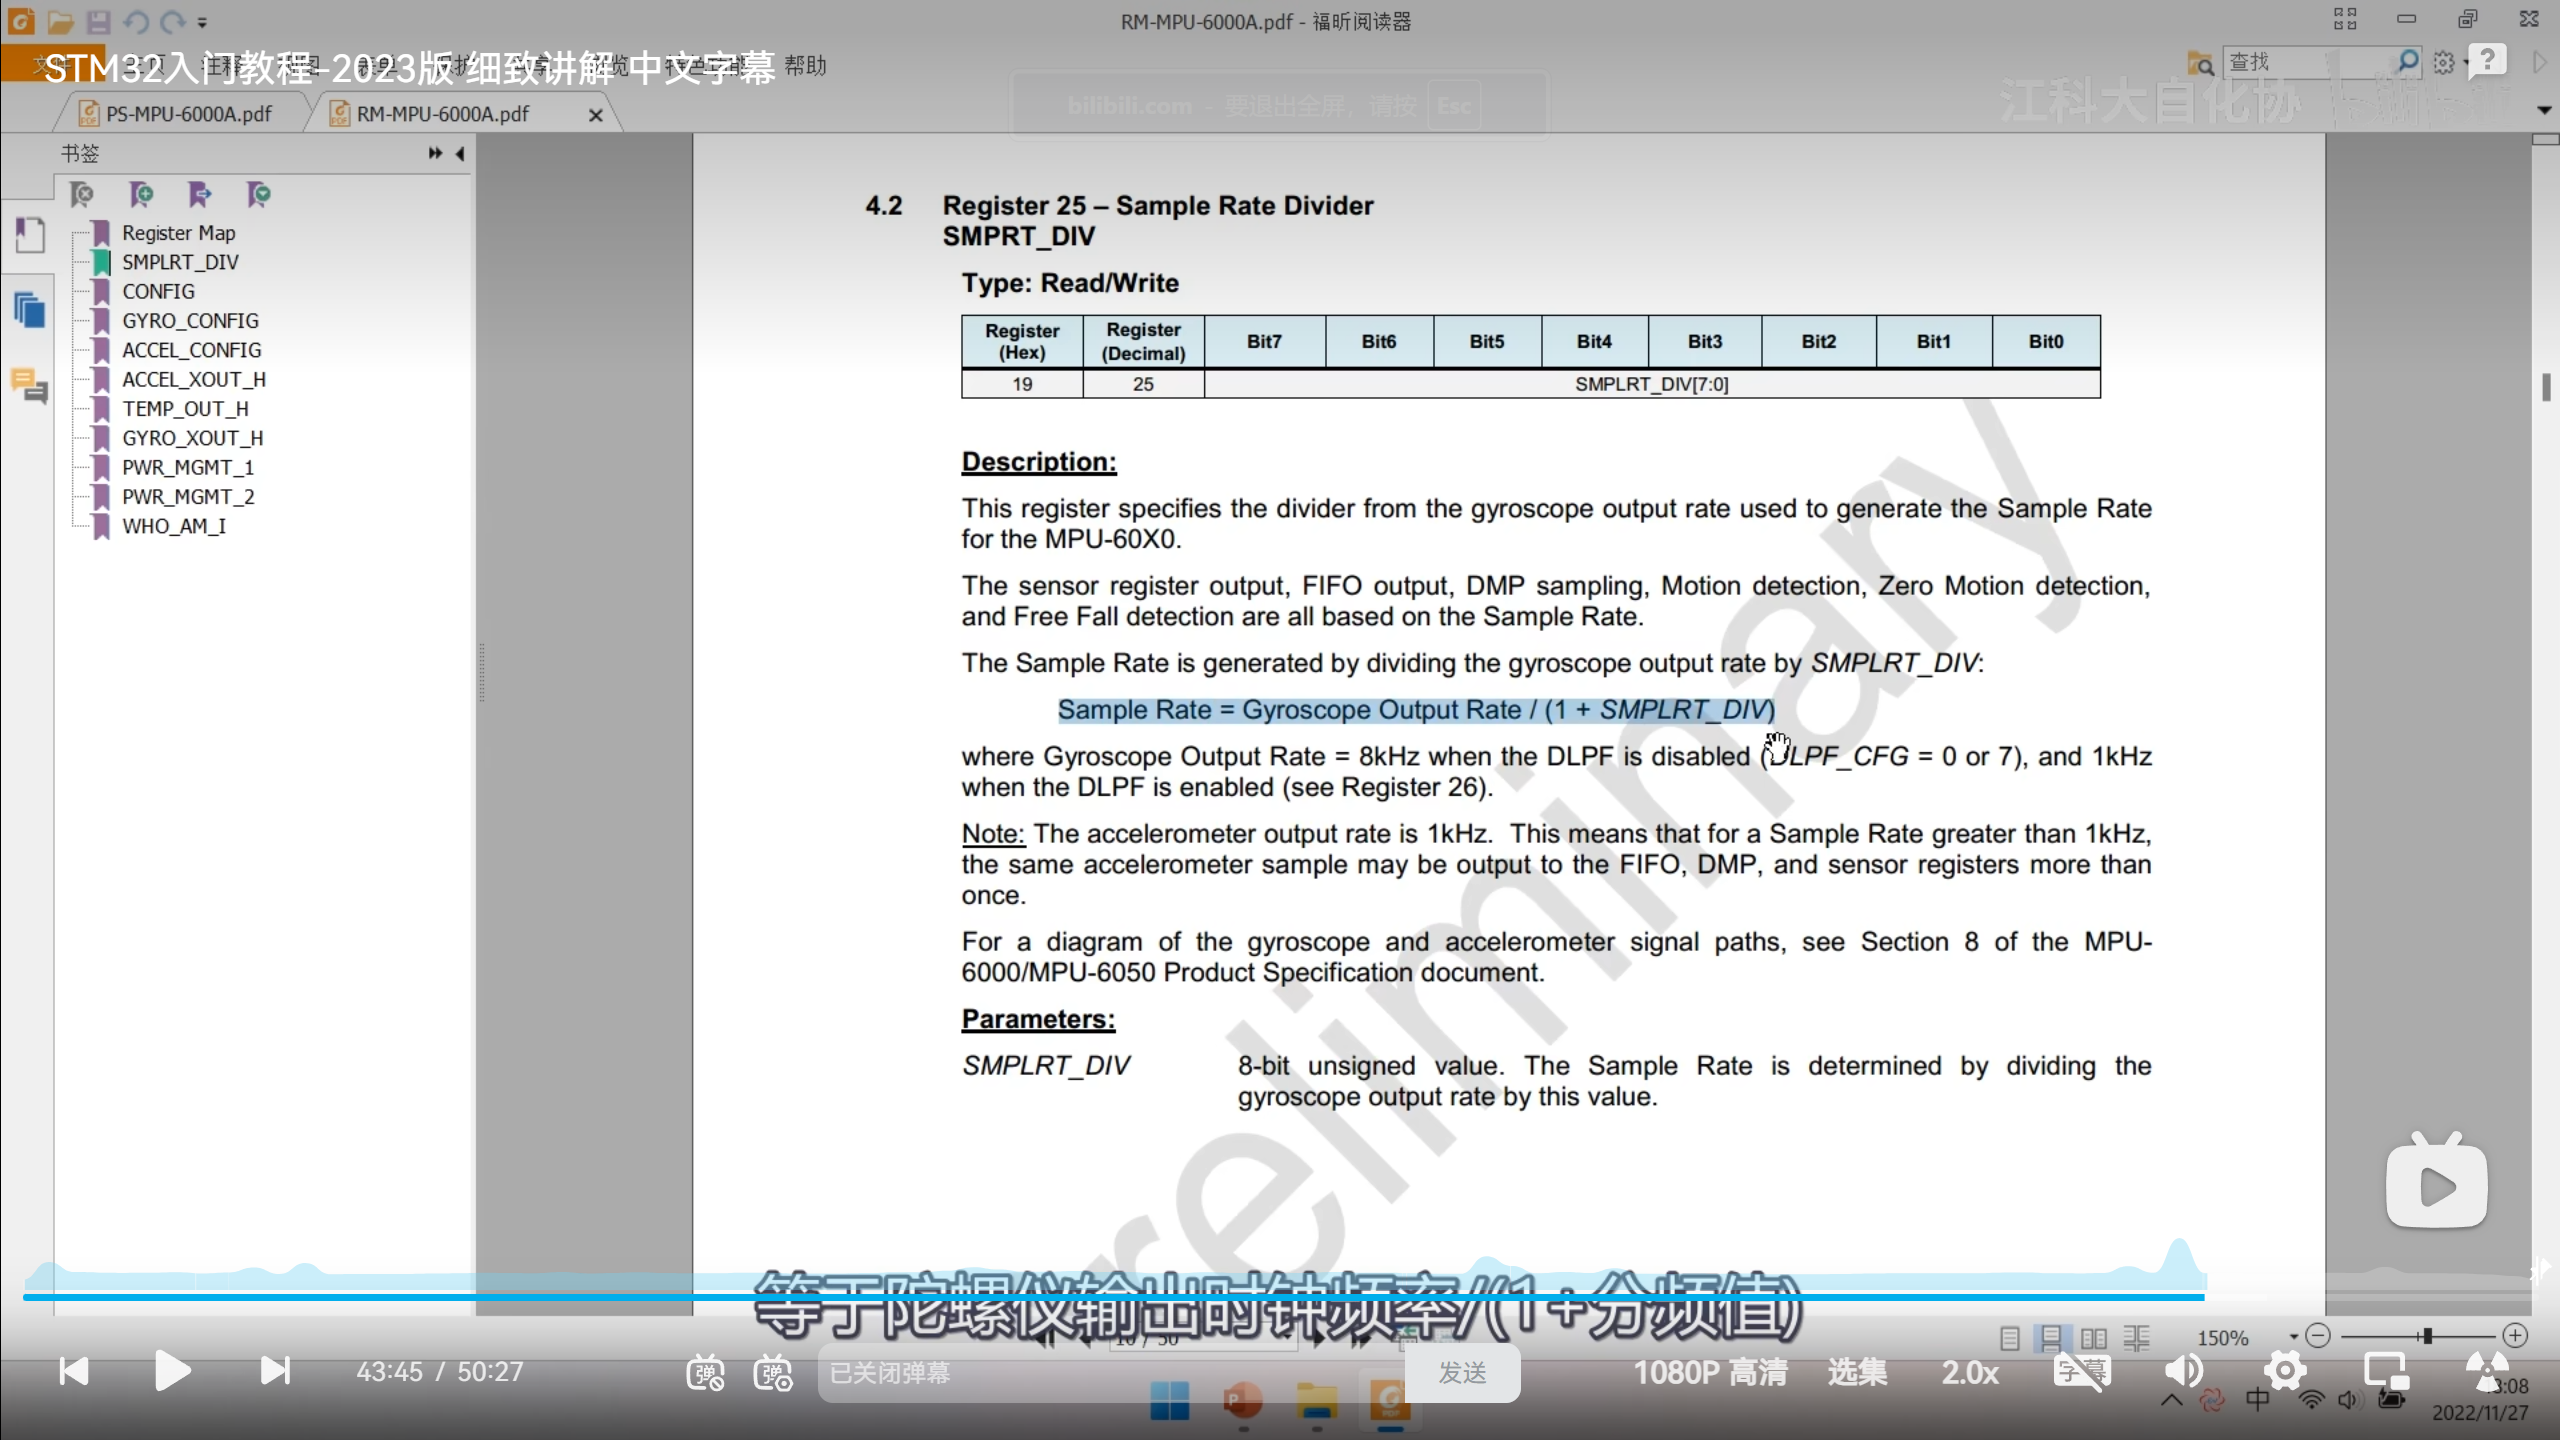Select the PWR_MGMT_1 bookmark
The image size is (2560, 1440).
tap(188, 467)
